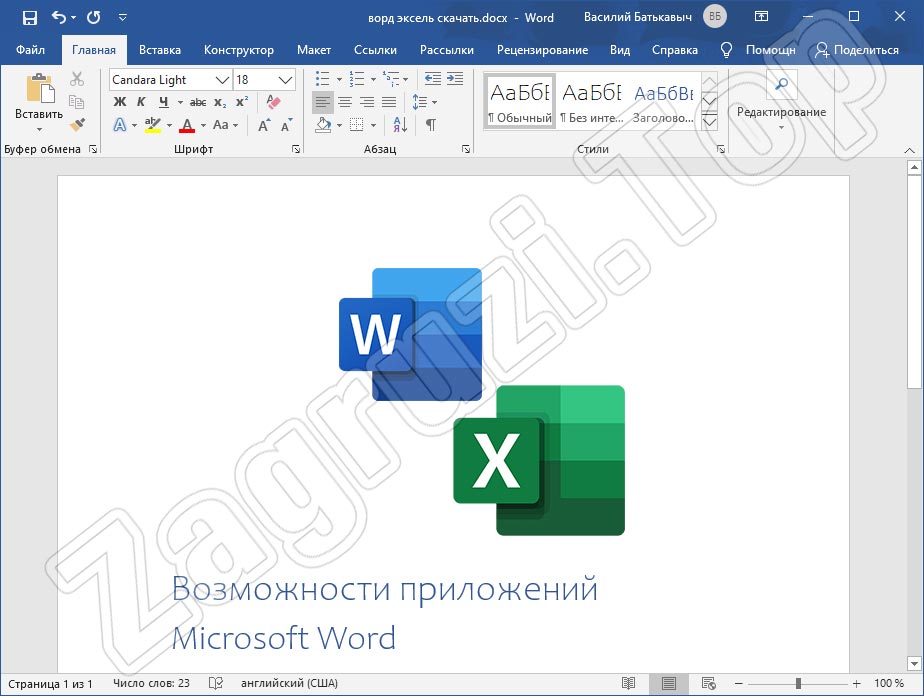Center align text
924x696 pixels.
coord(345,102)
